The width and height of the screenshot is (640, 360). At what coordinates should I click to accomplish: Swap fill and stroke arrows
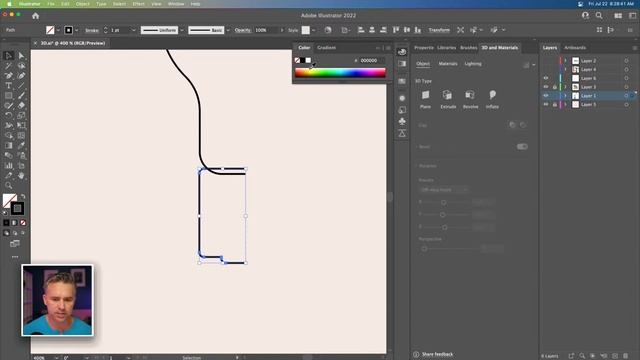[x=23, y=196]
